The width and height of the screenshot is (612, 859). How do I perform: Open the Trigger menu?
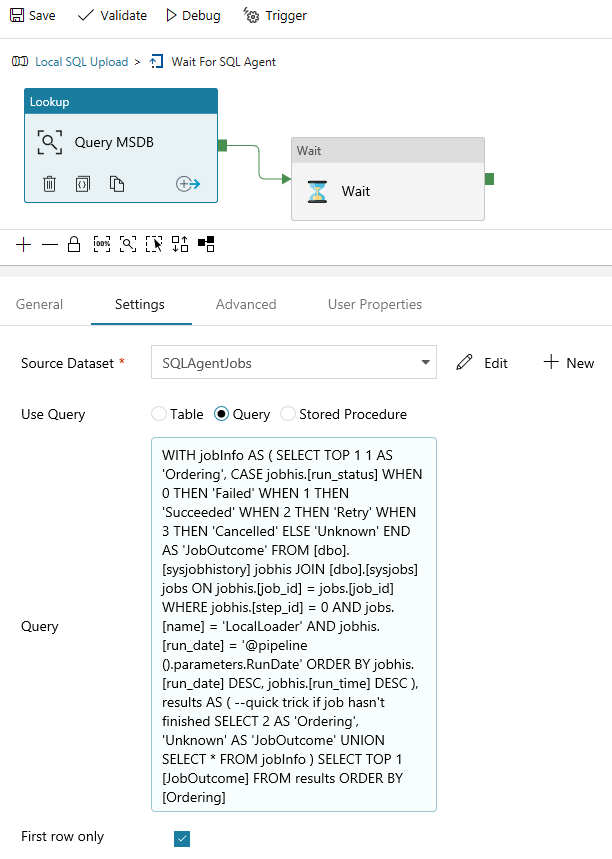[275, 16]
